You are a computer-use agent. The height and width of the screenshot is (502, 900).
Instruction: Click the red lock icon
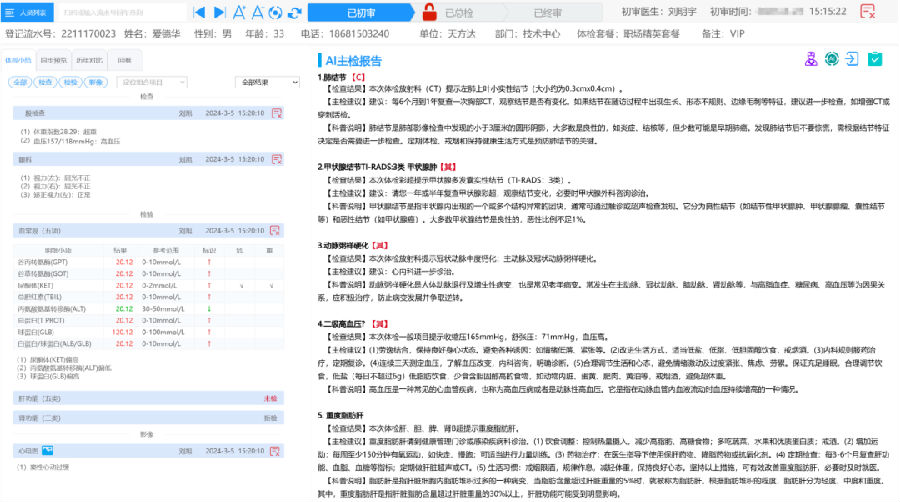point(428,13)
